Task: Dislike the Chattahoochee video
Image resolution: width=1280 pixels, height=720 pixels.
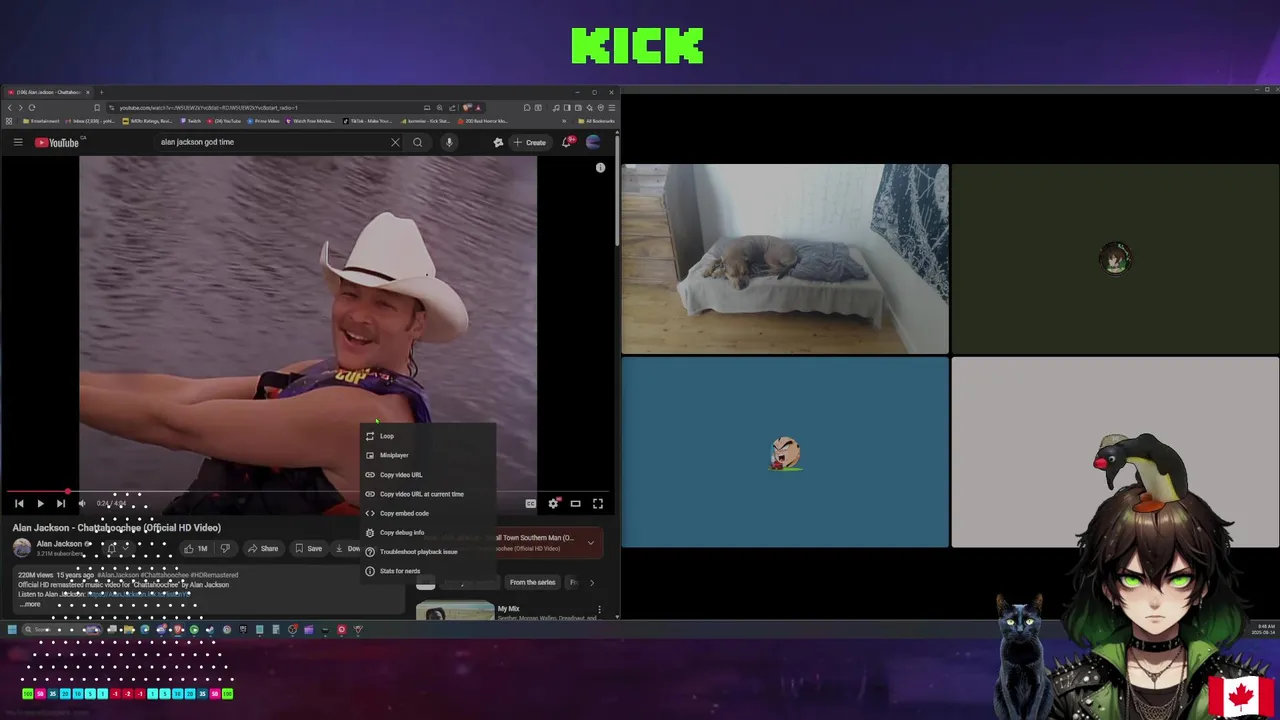Action: click(x=225, y=548)
